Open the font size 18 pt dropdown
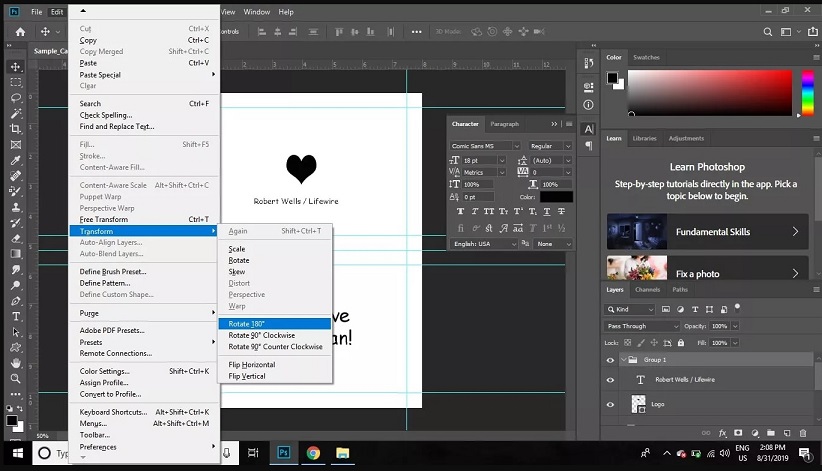Image resolution: width=822 pixels, height=471 pixels. 502,160
